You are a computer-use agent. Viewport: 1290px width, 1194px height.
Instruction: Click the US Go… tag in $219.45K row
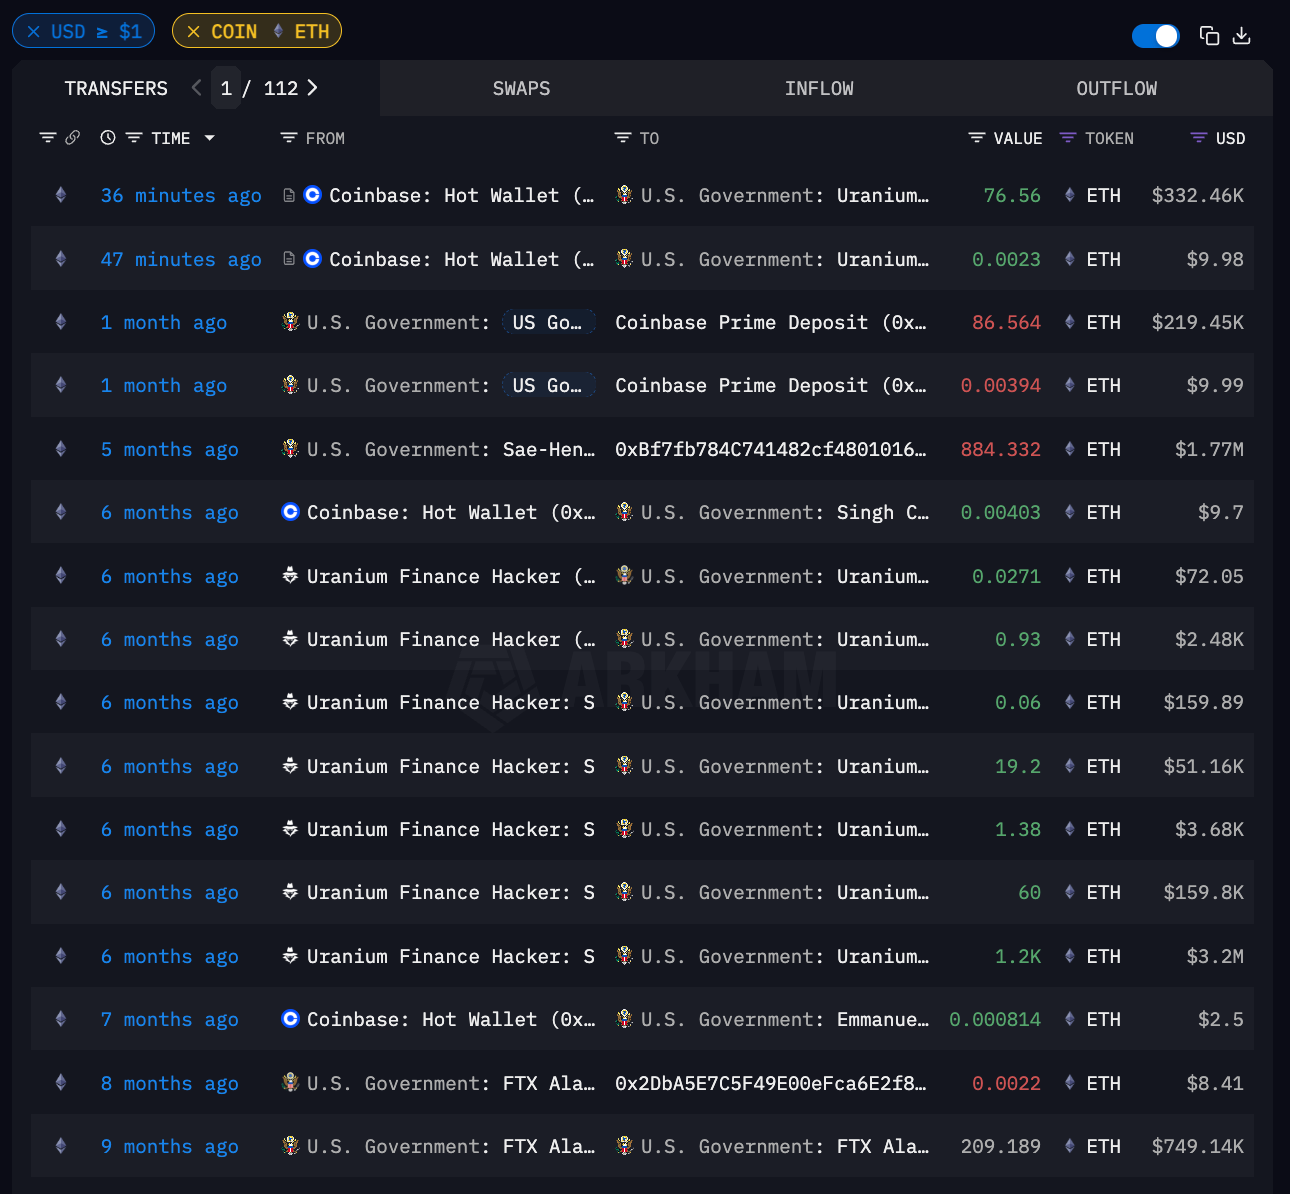[548, 322]
